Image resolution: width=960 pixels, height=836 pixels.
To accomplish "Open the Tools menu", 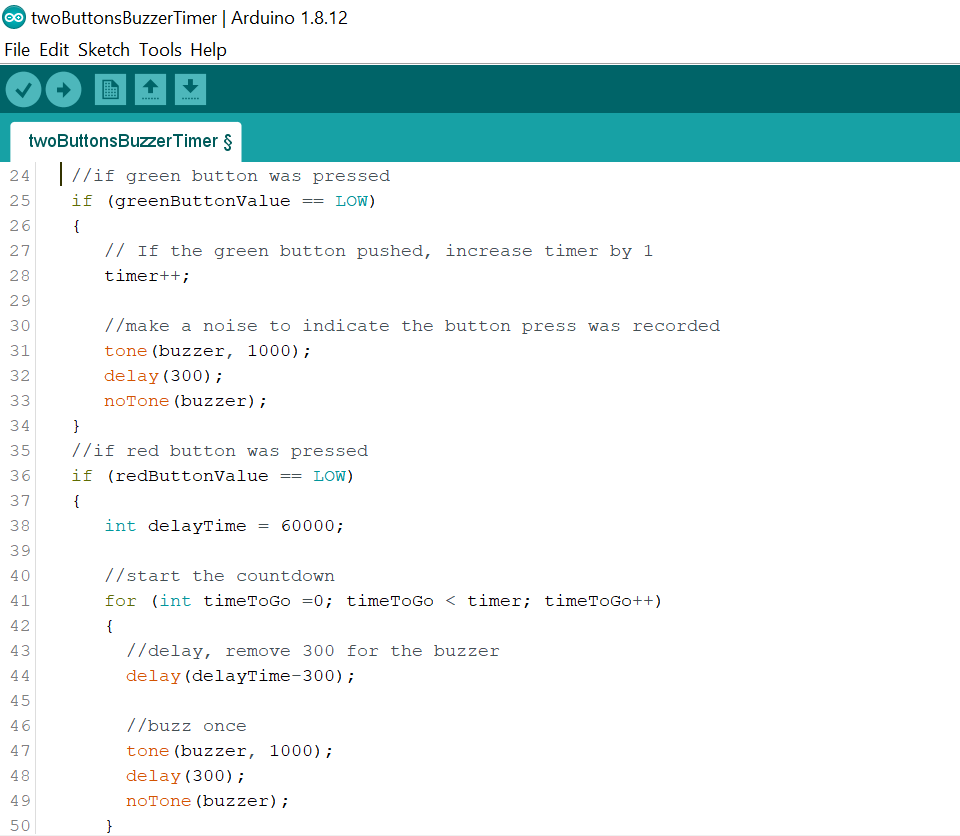I will [160, 50].
